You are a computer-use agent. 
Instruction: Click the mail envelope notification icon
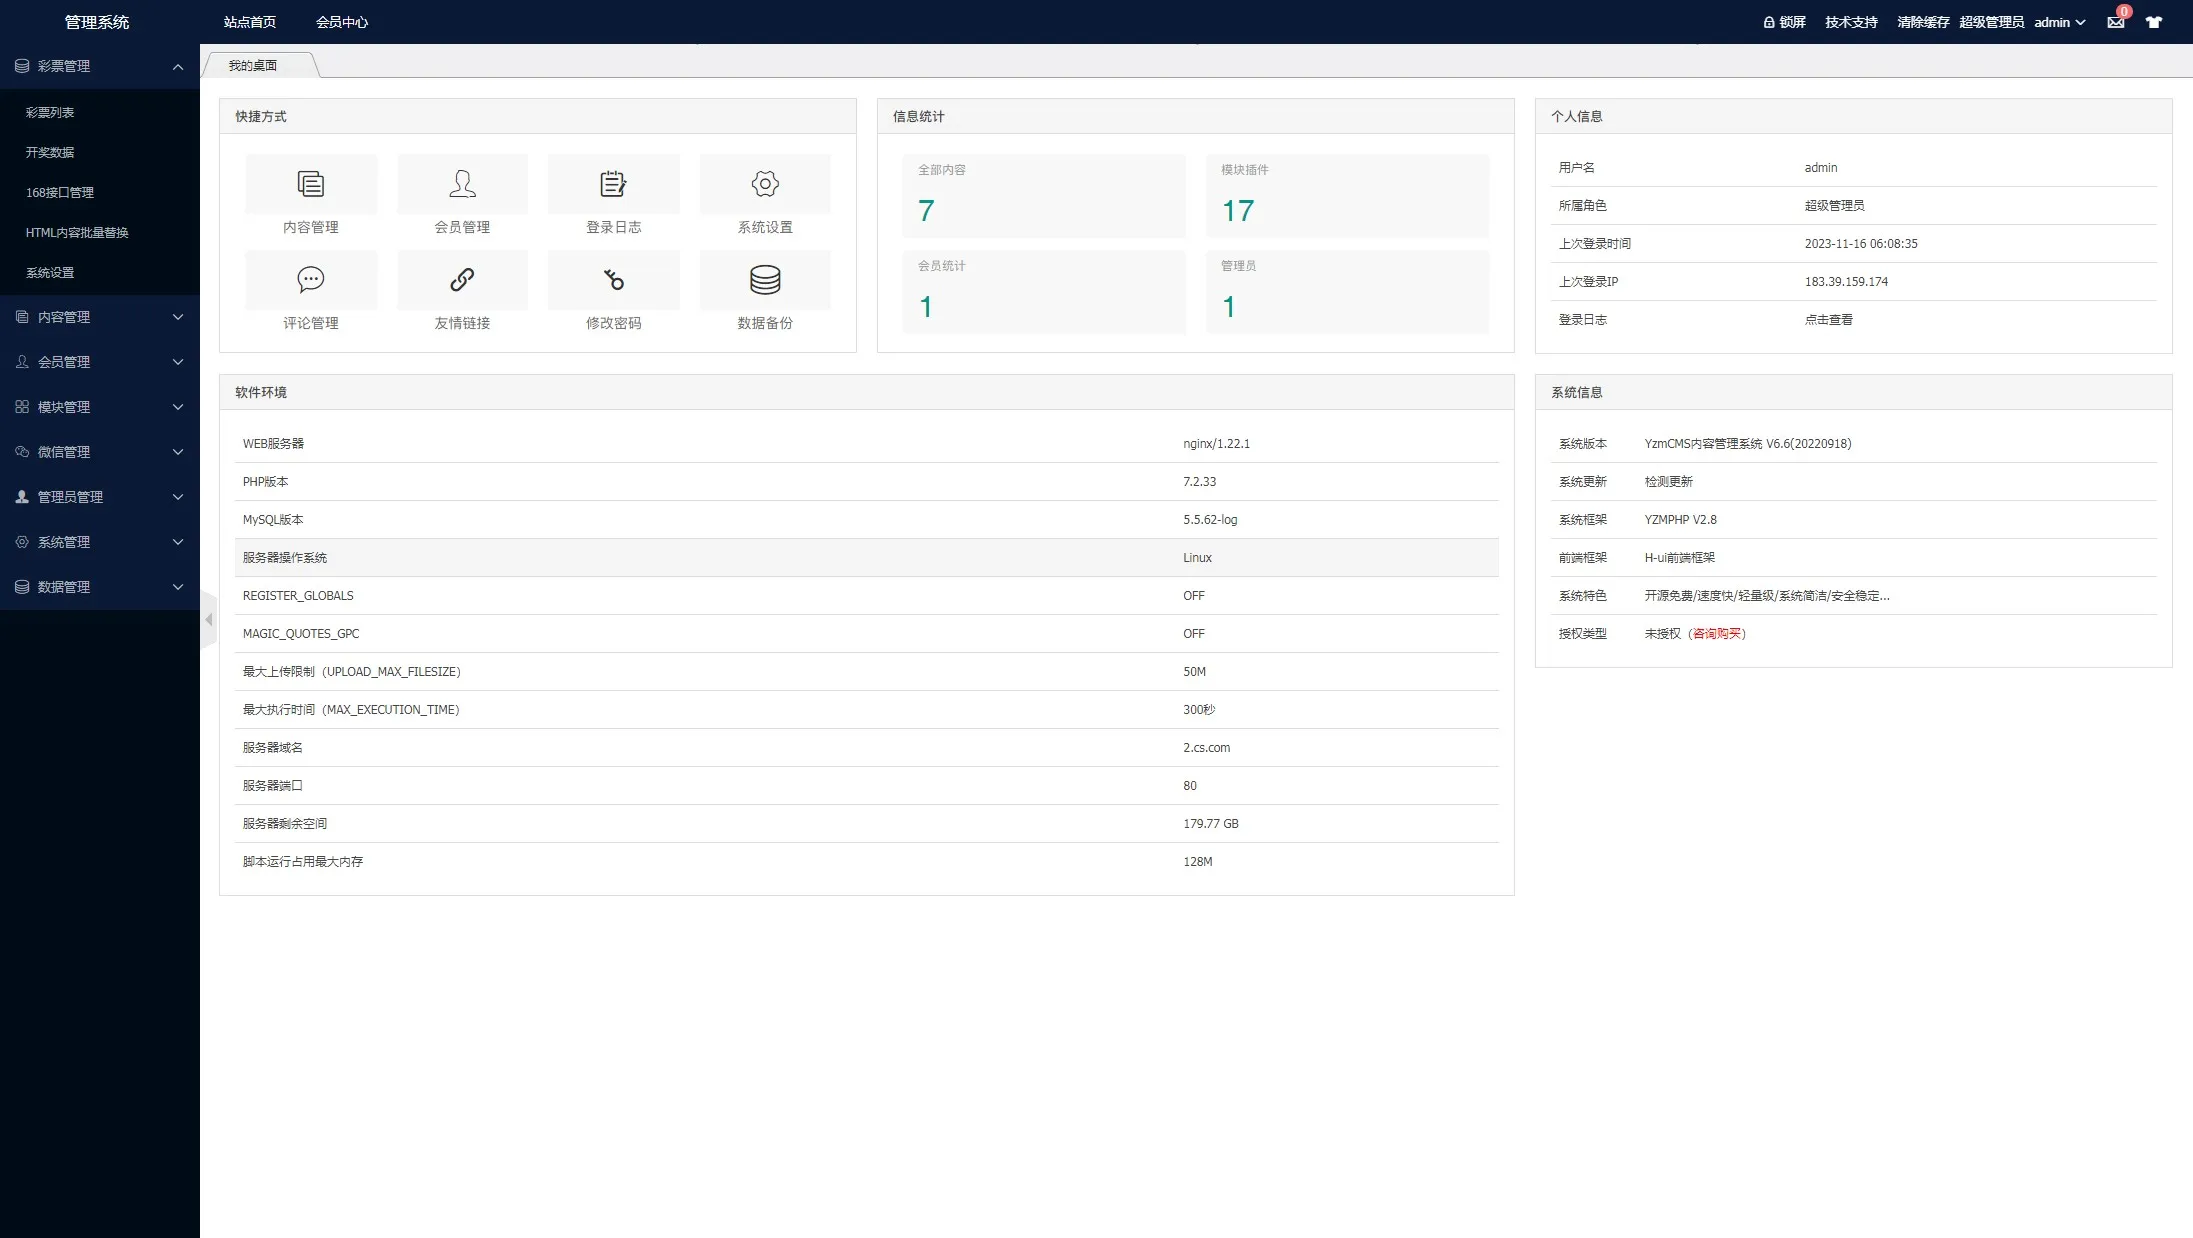[x=2116, y=22]
